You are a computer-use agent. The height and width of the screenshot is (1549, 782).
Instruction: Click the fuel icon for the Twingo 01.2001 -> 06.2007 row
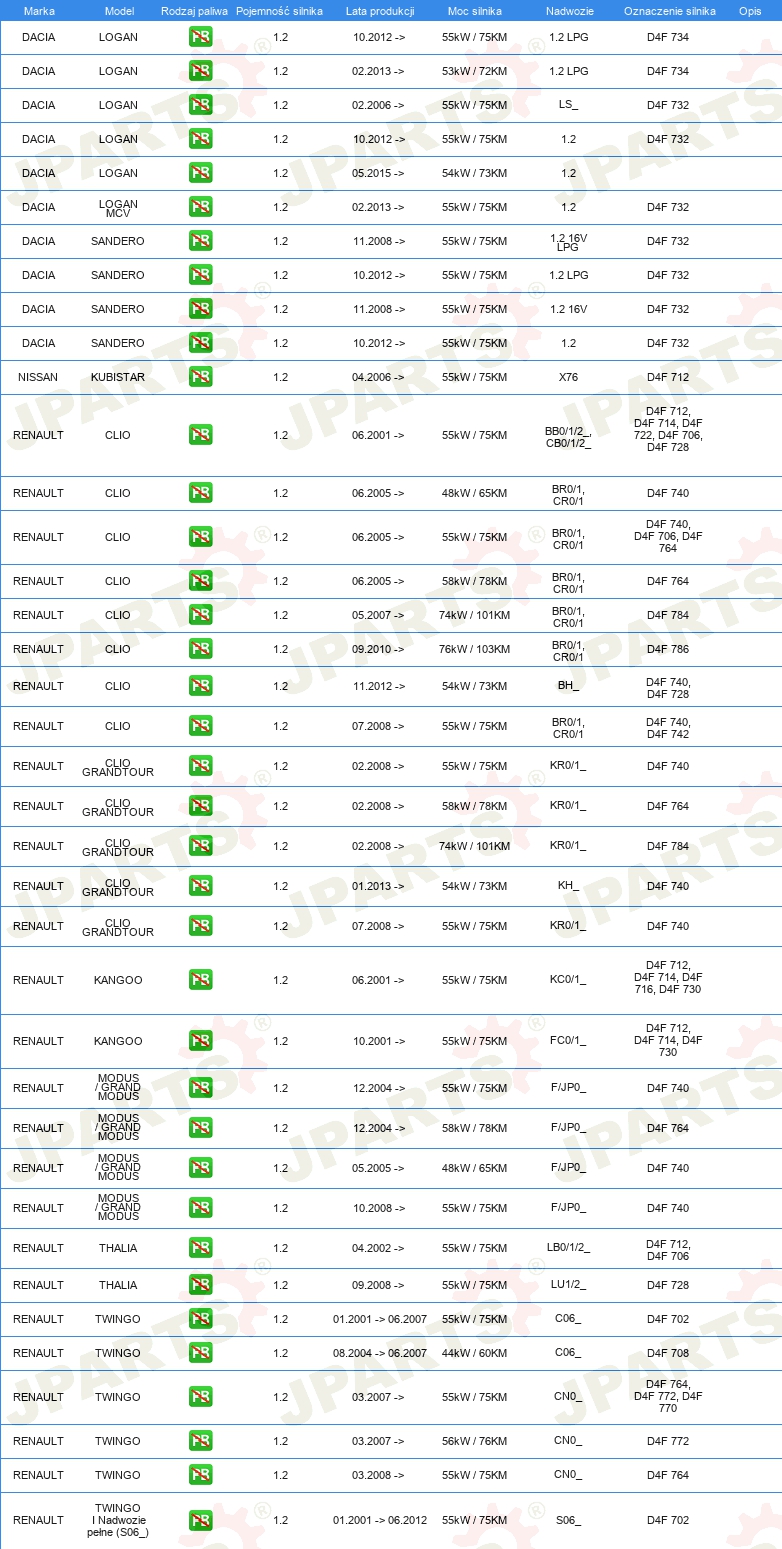(200, 1319)
